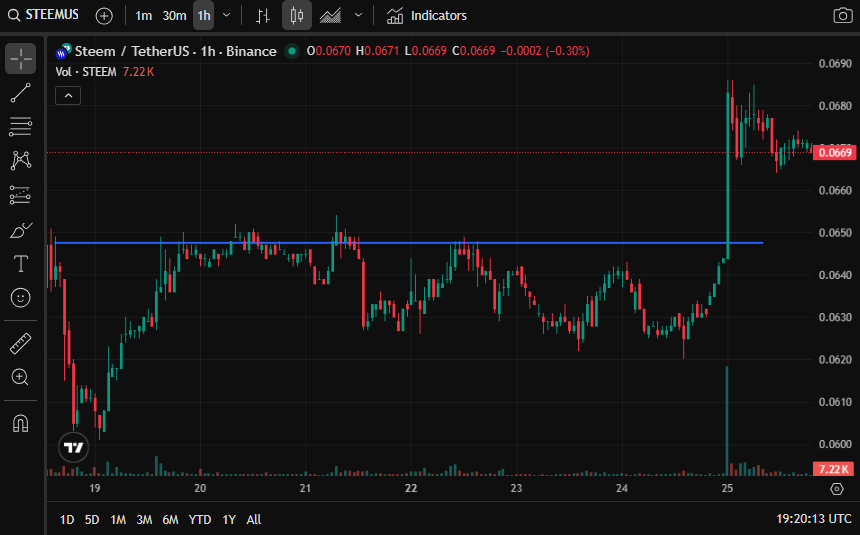Switch to candlestick chart style
The image size is (860, 535).
coord(297,16)
